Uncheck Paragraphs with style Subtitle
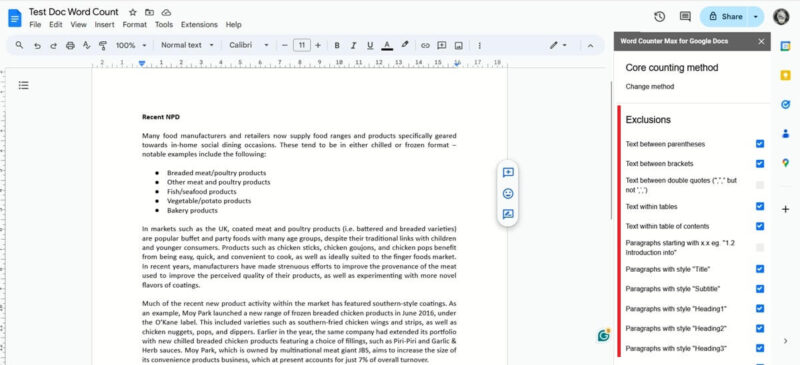 760,289
